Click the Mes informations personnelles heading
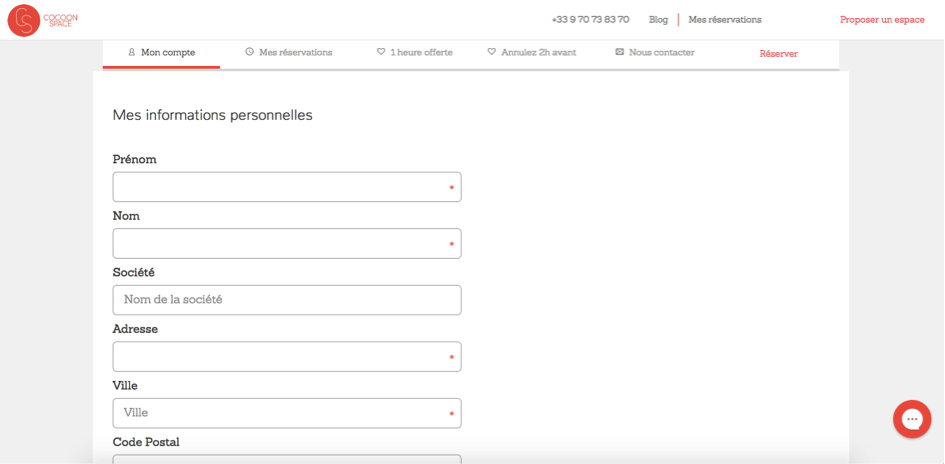Viewport: 945px width, 464px height. [x=213, y=115]
